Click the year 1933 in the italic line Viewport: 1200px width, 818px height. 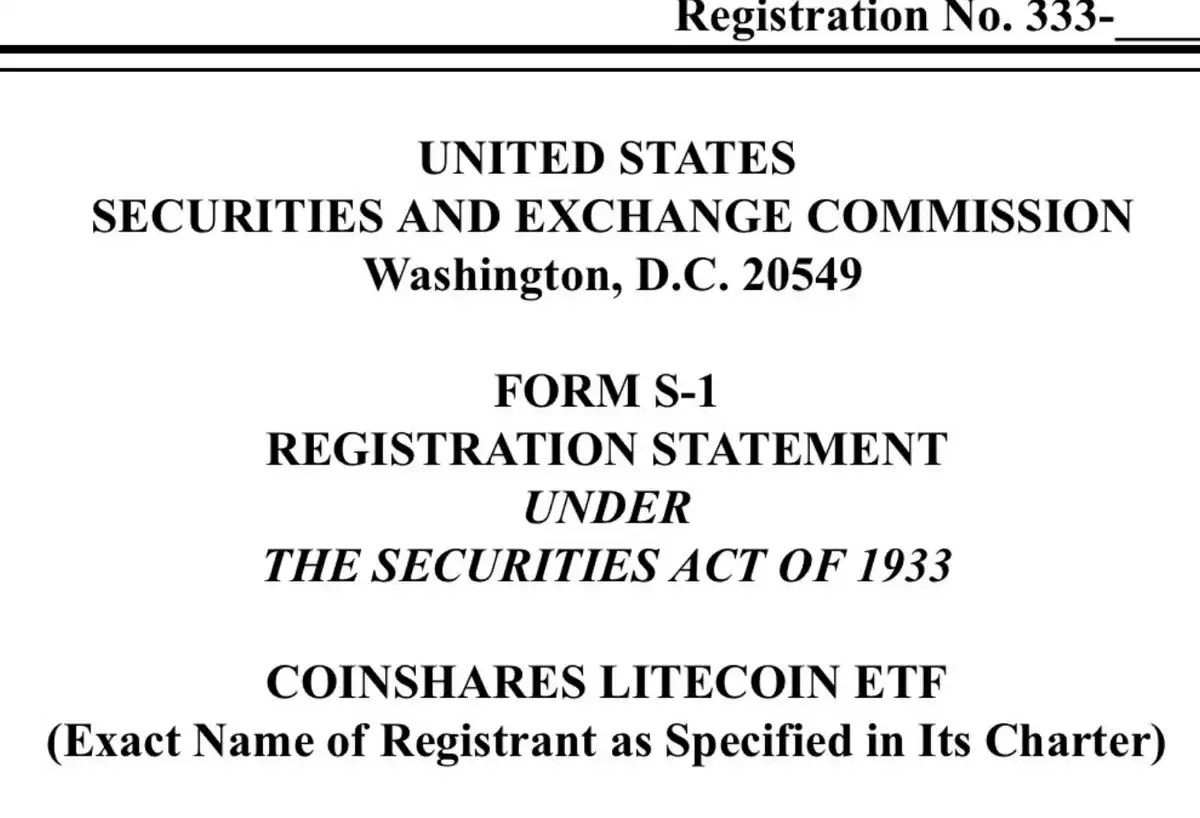pyautogui.click(x=904, y=566)
